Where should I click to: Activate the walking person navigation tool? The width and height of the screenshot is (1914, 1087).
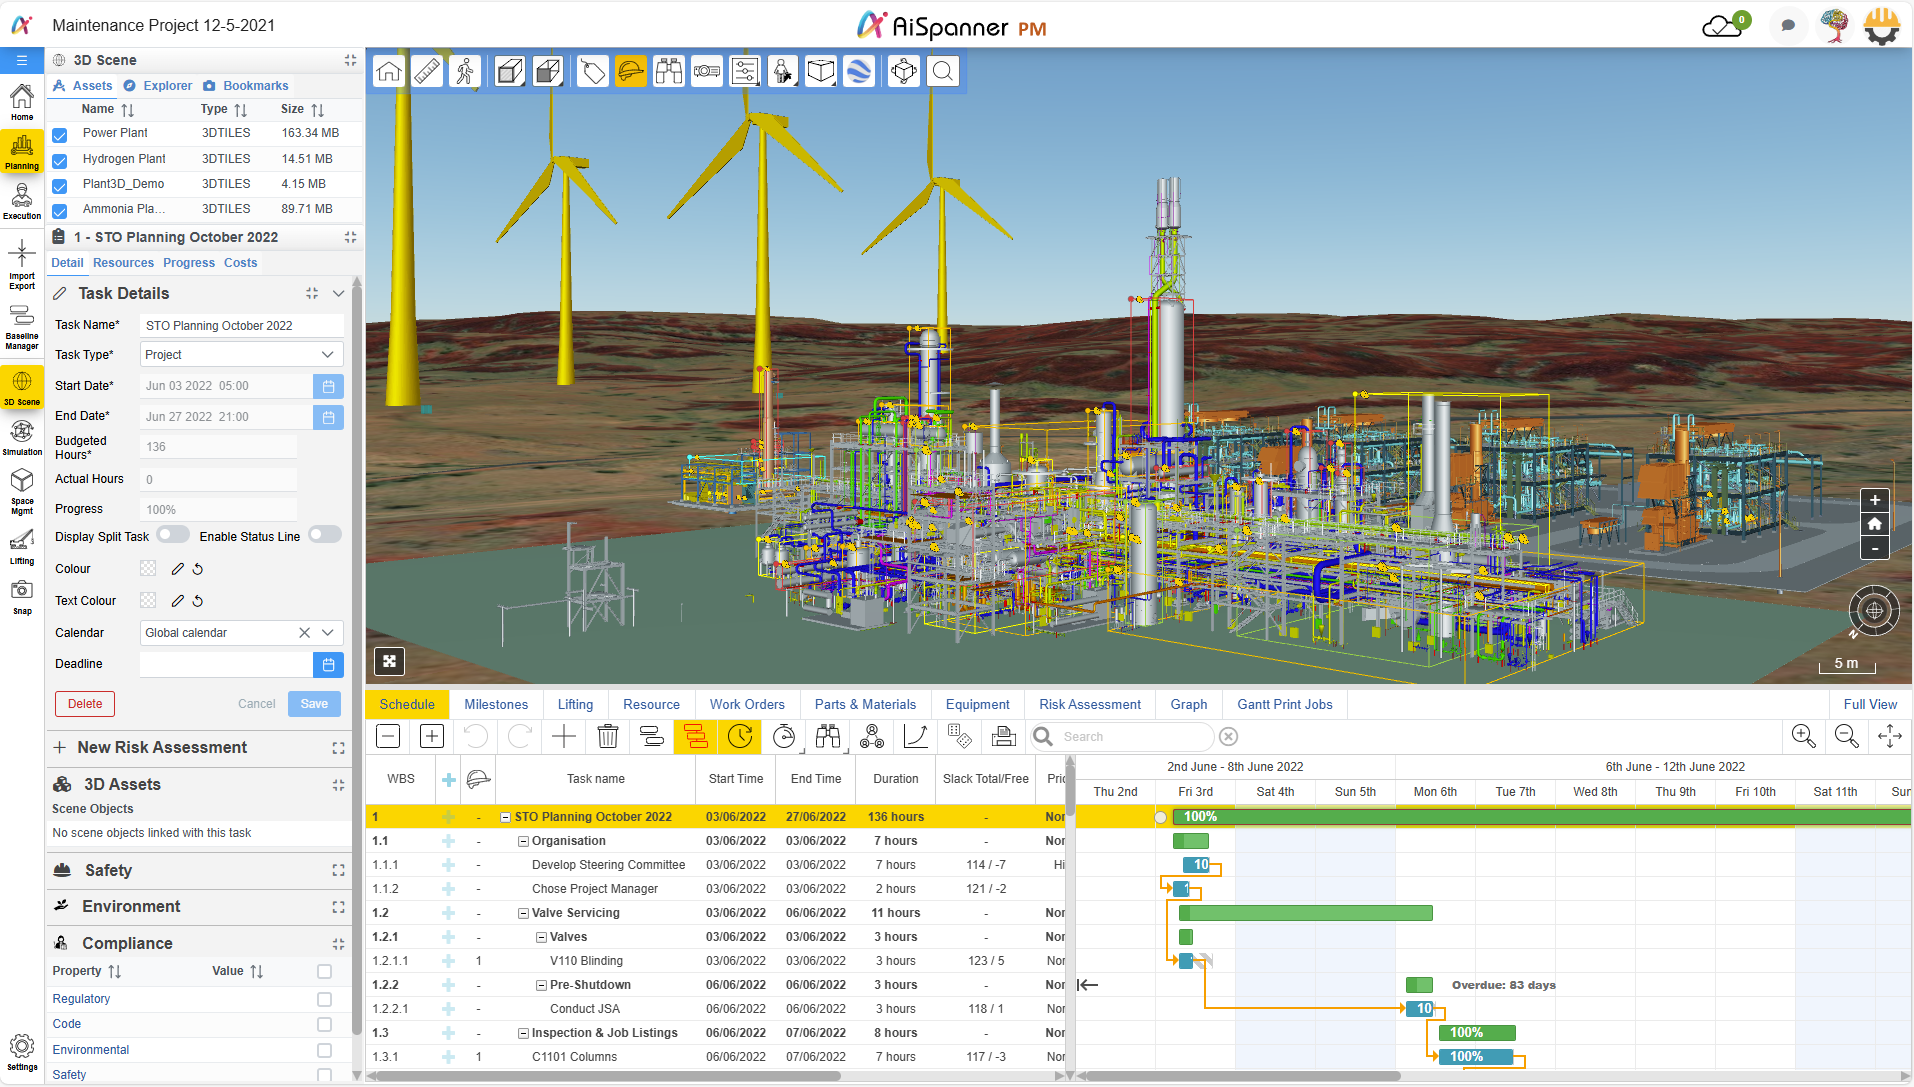coord(465,72)
